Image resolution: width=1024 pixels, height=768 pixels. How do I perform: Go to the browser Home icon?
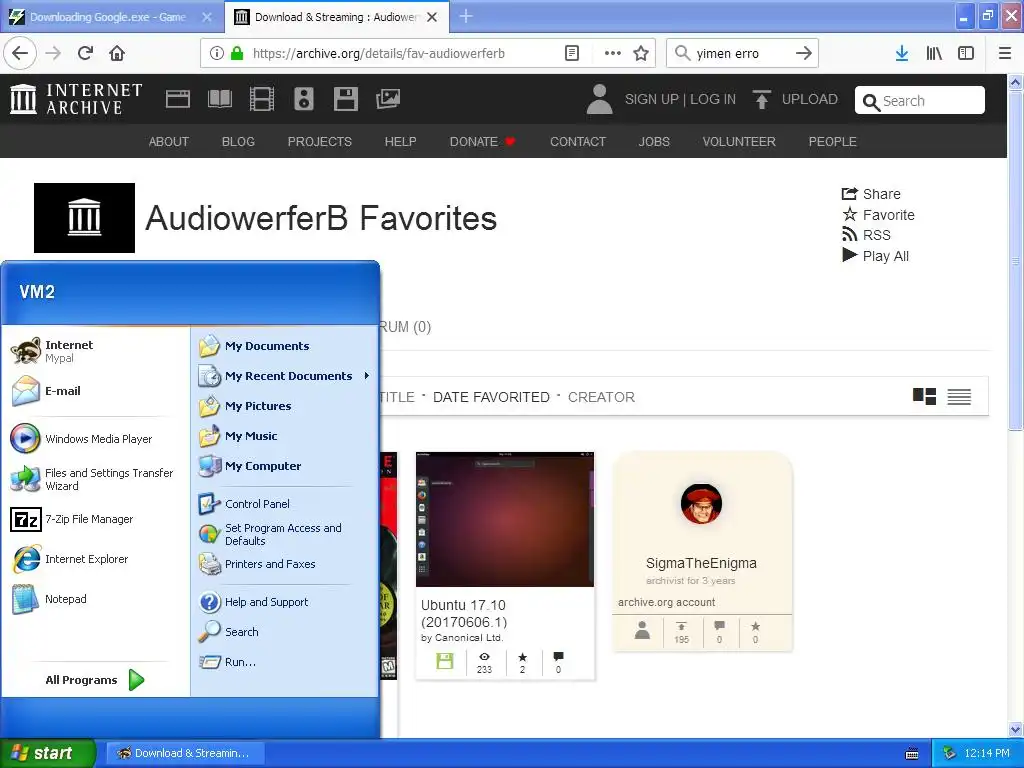click(x=117, y=54)
